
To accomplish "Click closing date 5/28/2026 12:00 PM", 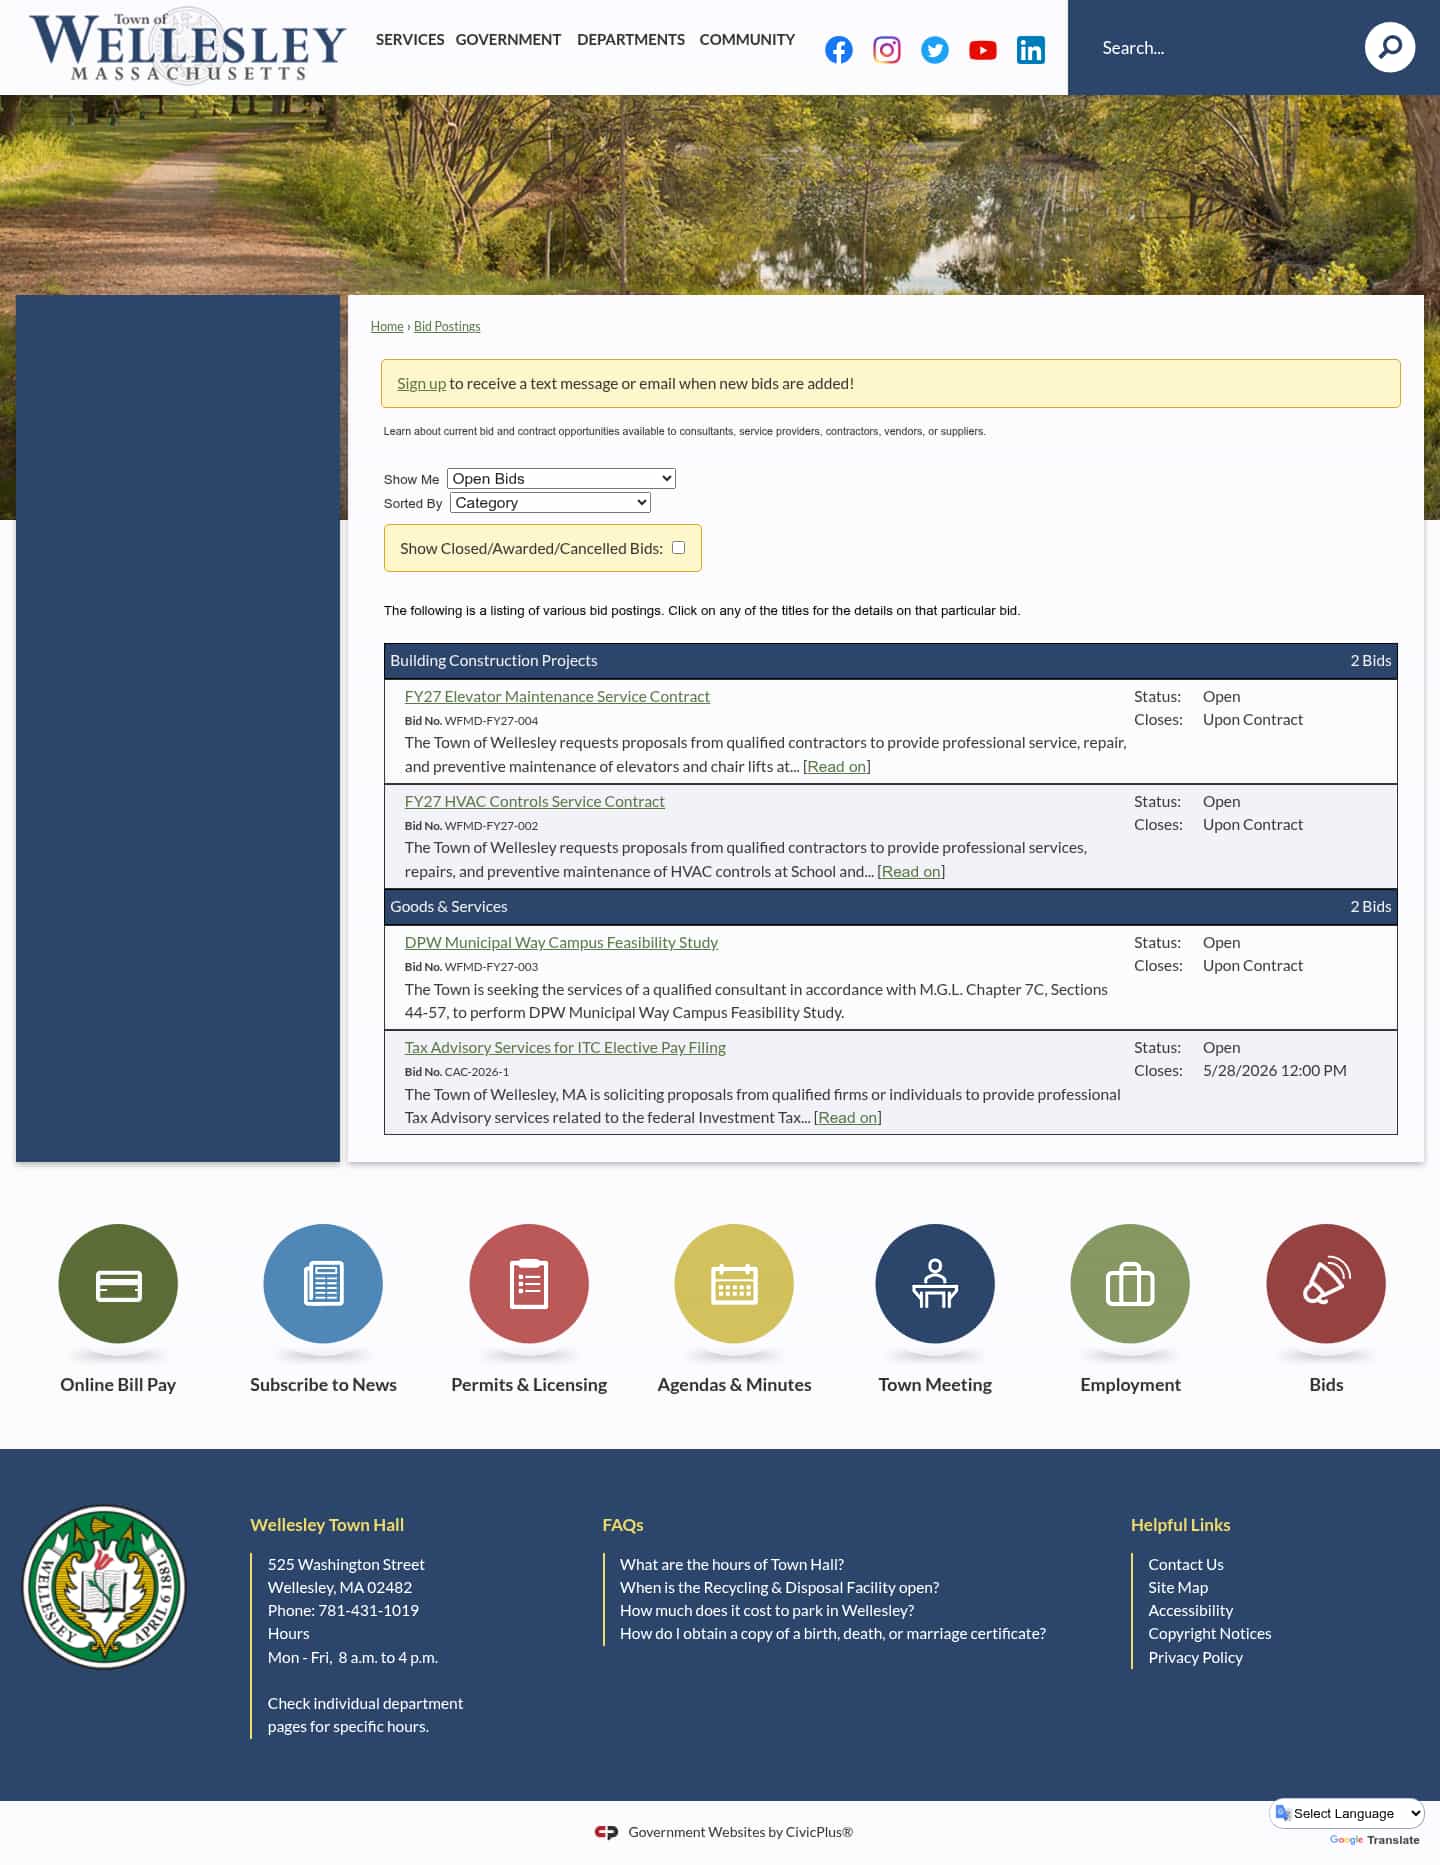I will point(1275,1071).
